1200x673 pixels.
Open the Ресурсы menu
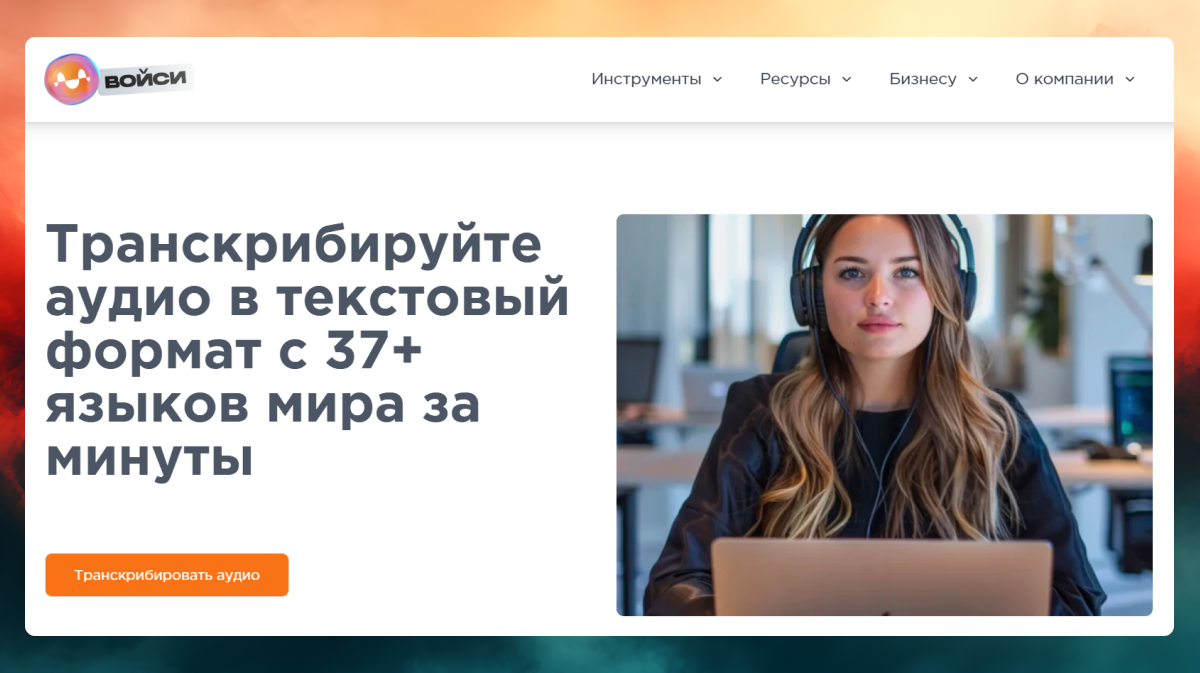pyautogui.click(x=795, y=79)
